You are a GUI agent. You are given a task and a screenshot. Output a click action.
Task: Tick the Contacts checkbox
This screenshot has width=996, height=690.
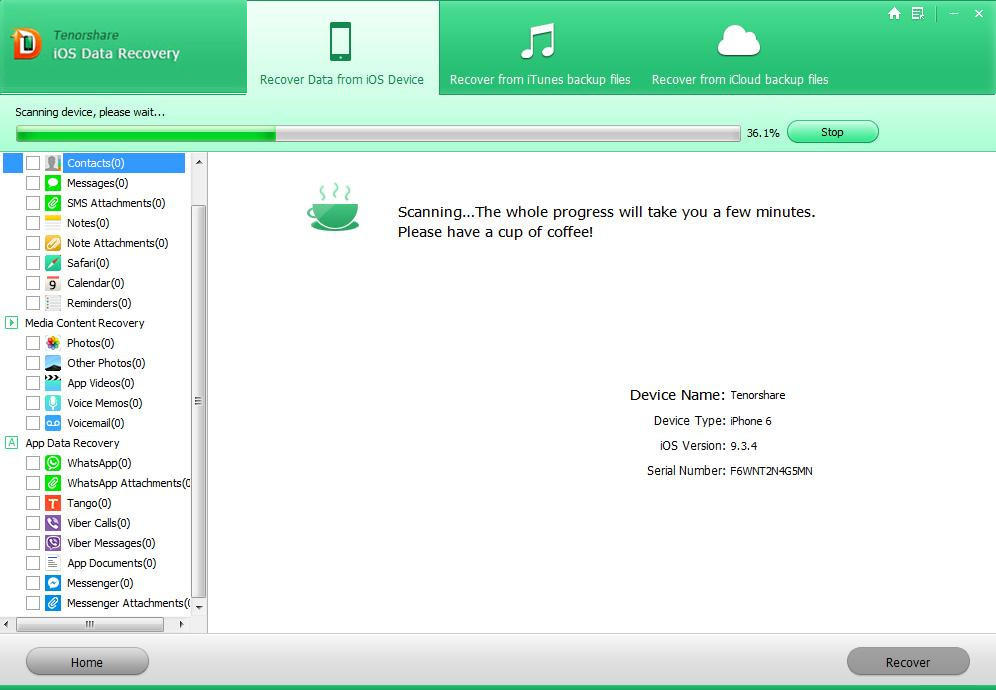[33, 163]
